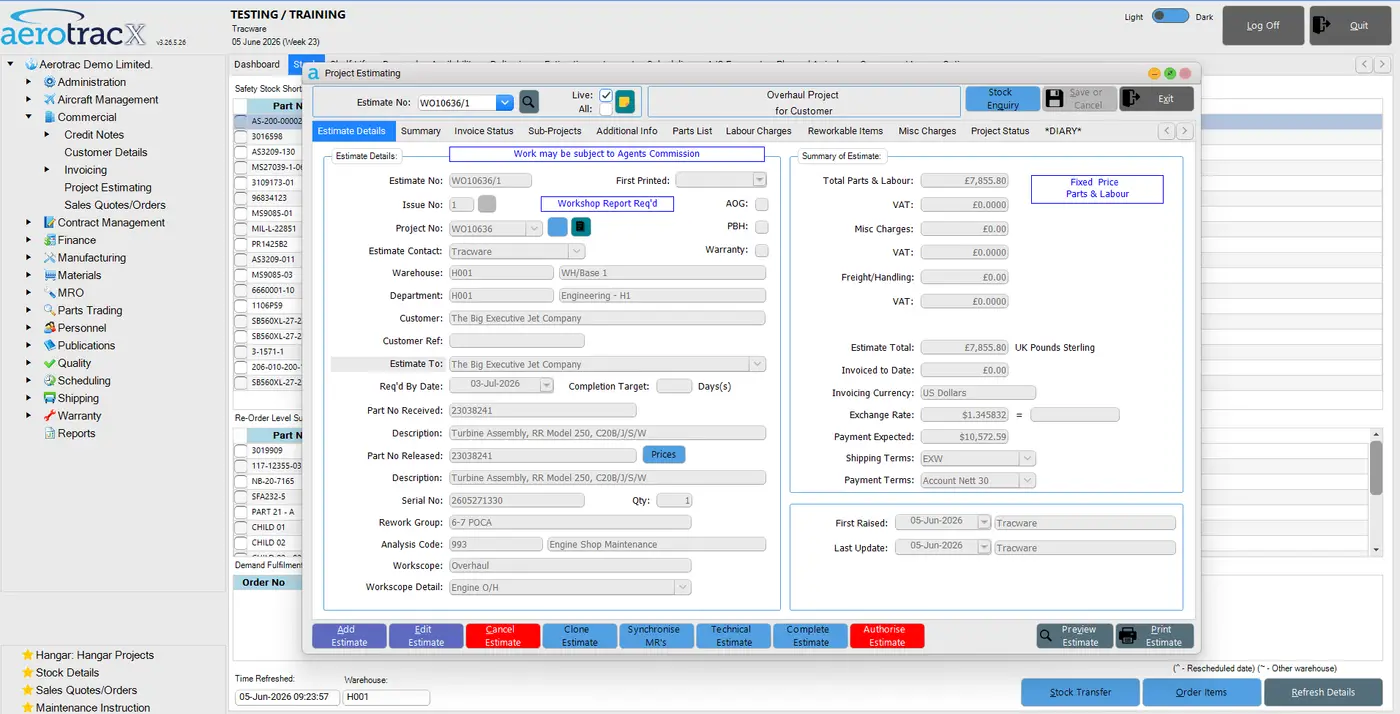Open the Parts List tab

click(692, 131)
